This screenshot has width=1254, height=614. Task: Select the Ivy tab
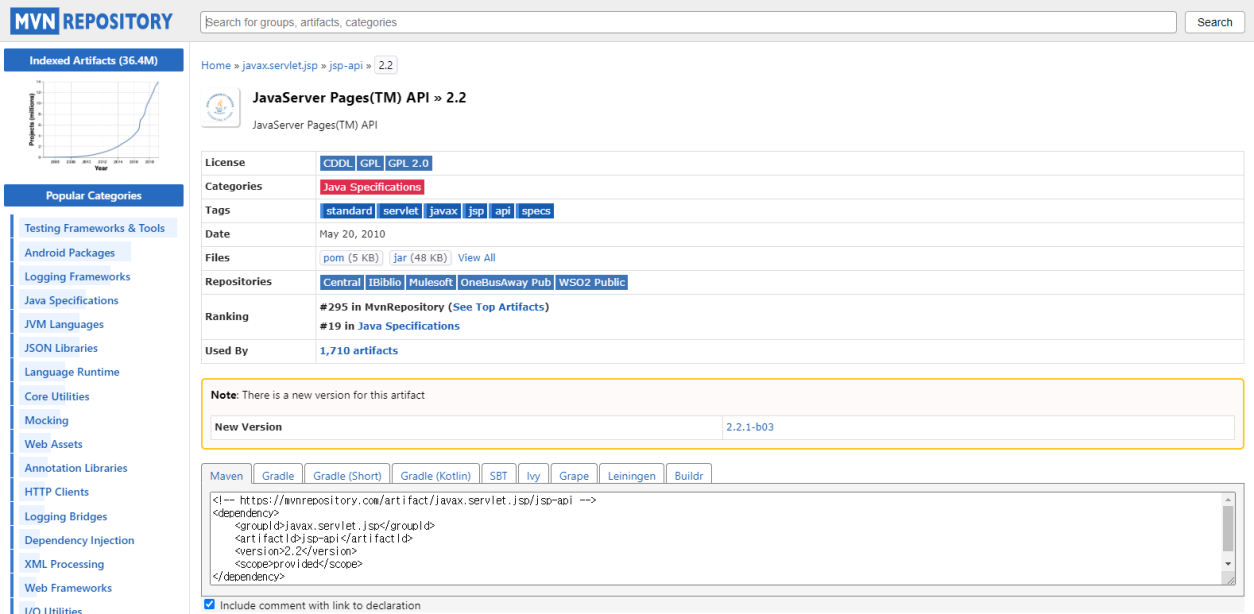(533, 475)
